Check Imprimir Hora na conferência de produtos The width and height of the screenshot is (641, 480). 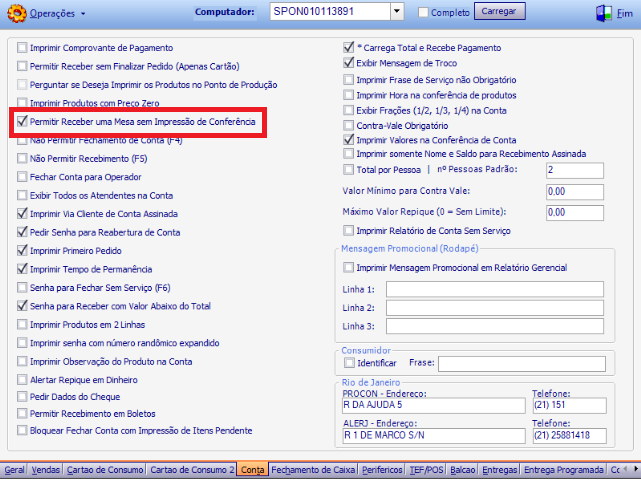coord(348,95)
